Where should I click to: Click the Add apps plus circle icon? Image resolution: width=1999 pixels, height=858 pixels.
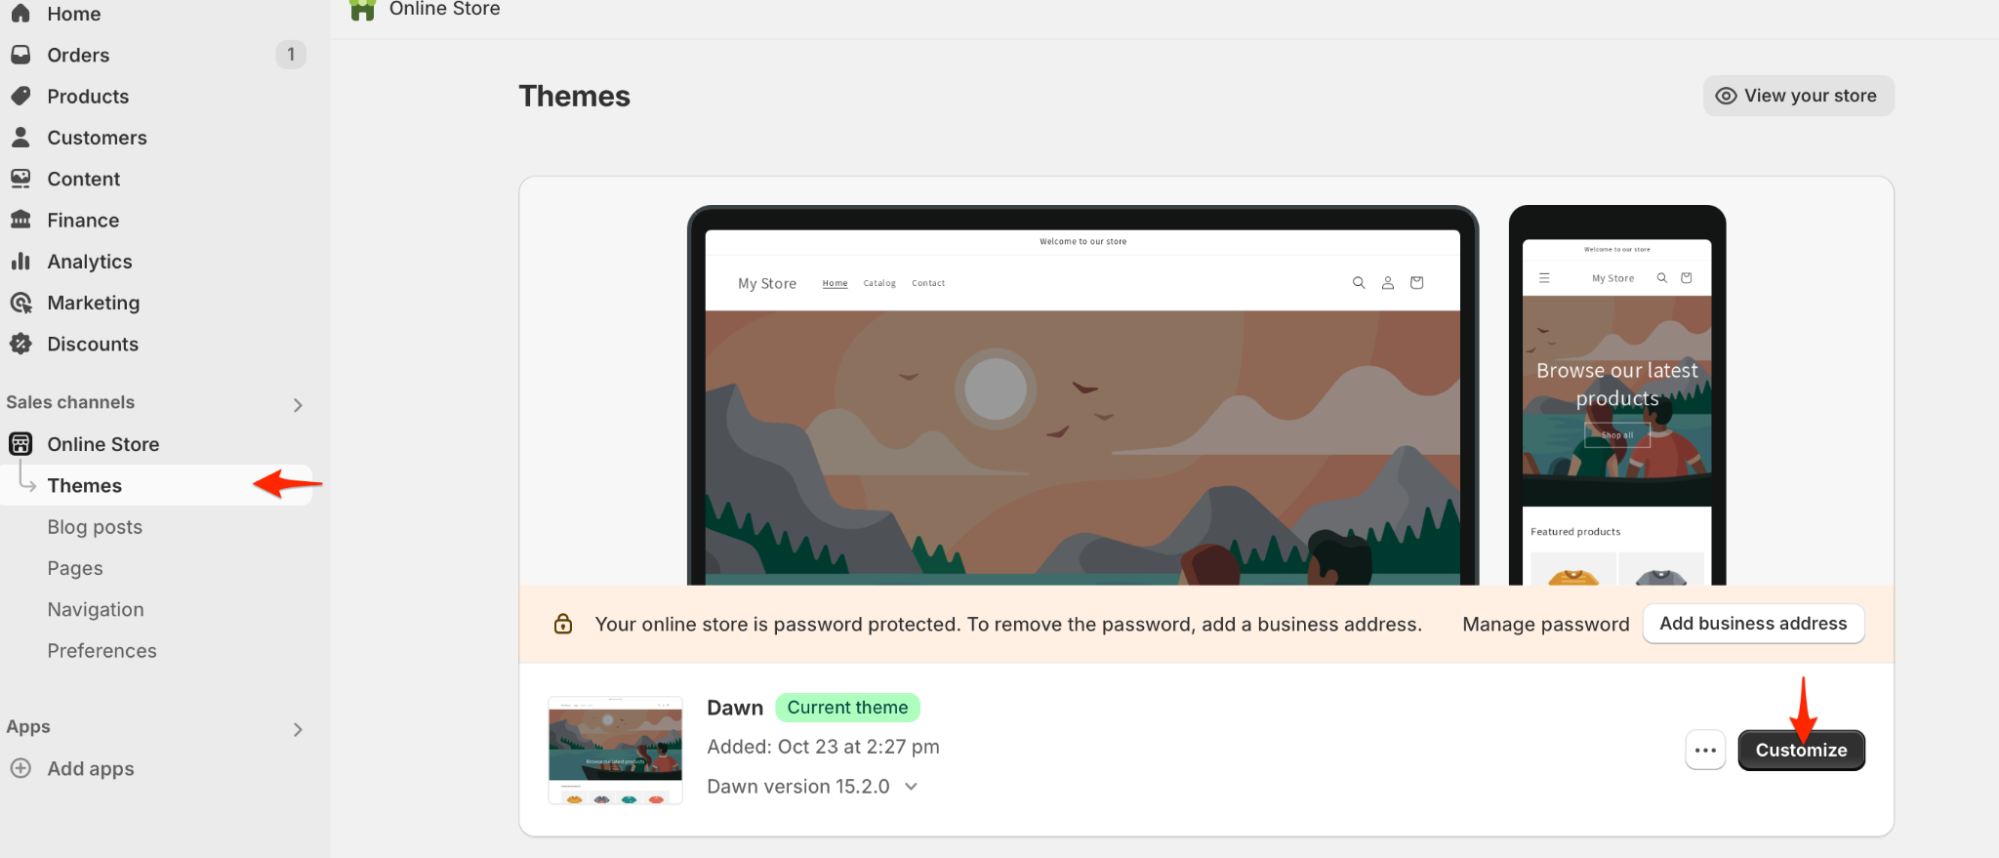pos(20,768)
